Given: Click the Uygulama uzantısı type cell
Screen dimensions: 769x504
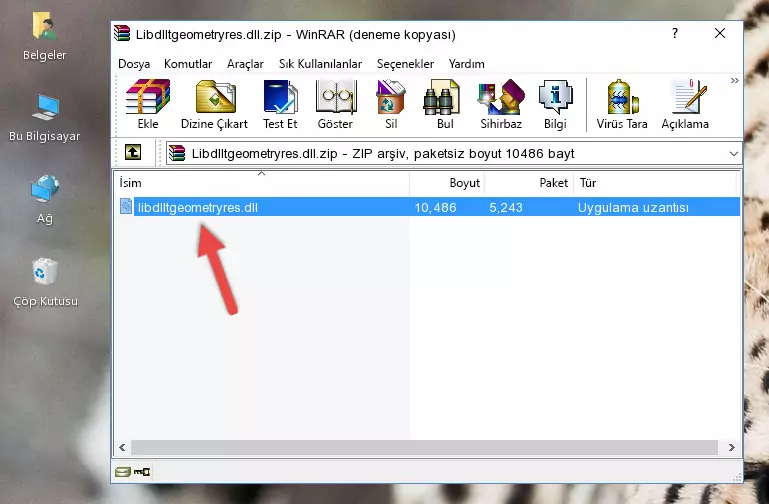Looking at the screenshot, I should [x=633, y=207].
